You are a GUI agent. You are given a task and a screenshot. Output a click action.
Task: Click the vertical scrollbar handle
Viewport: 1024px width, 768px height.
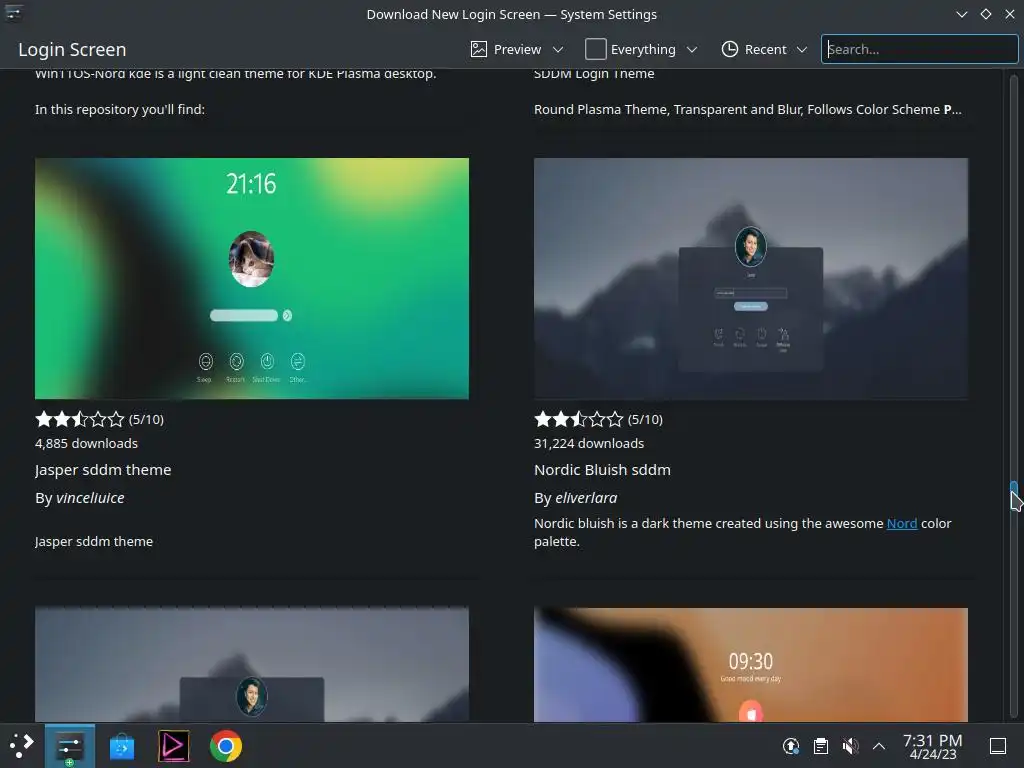click(1014, 496)
